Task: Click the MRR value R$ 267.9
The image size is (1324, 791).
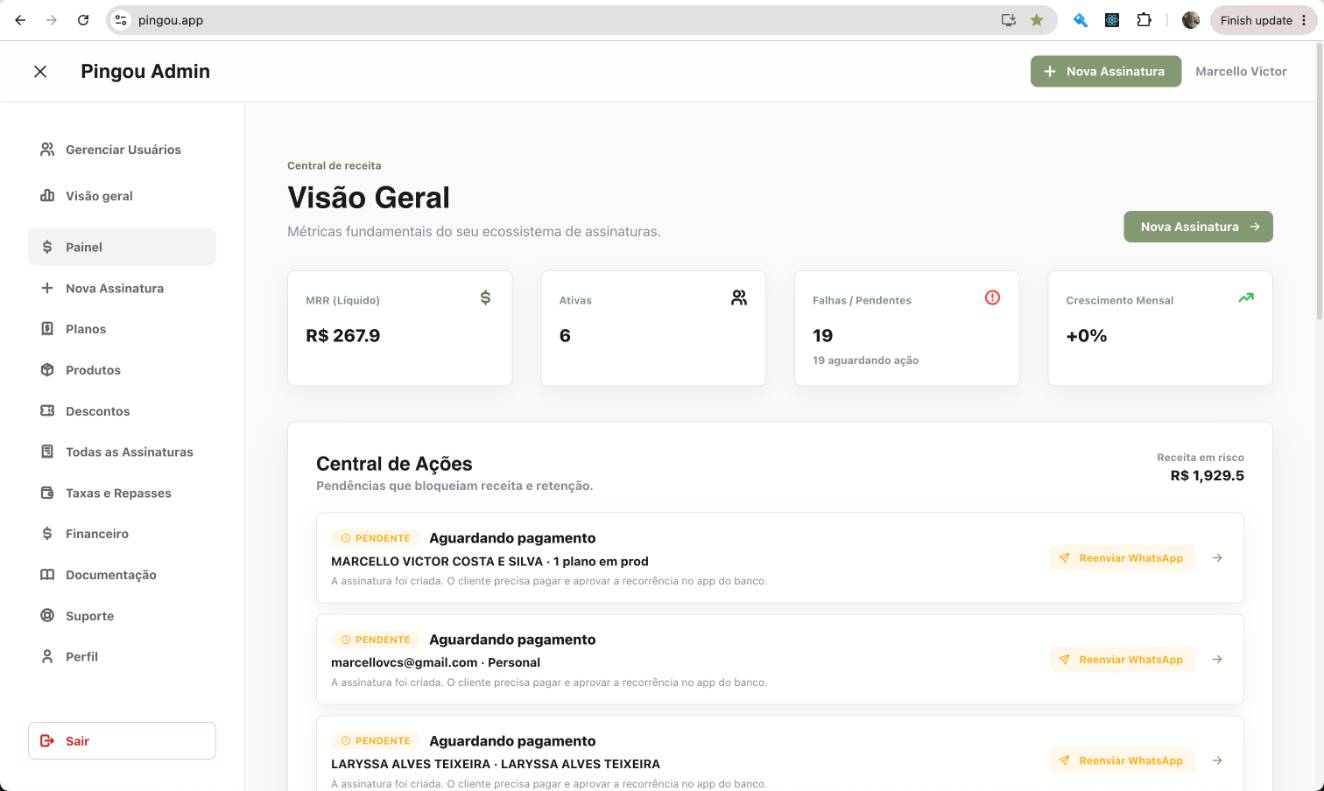Action: coord(343,335)
